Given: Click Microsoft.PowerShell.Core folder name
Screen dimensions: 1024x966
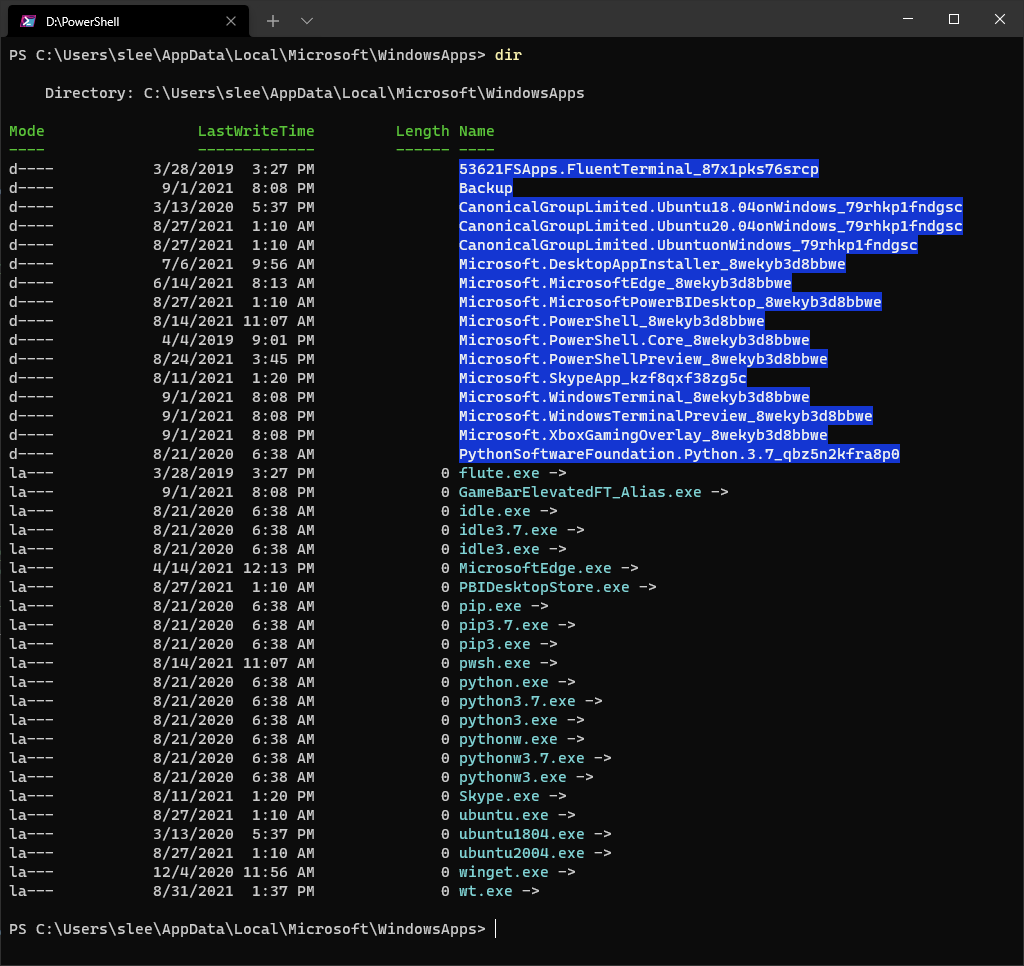Looking at the screenshot, I should 634,340.
